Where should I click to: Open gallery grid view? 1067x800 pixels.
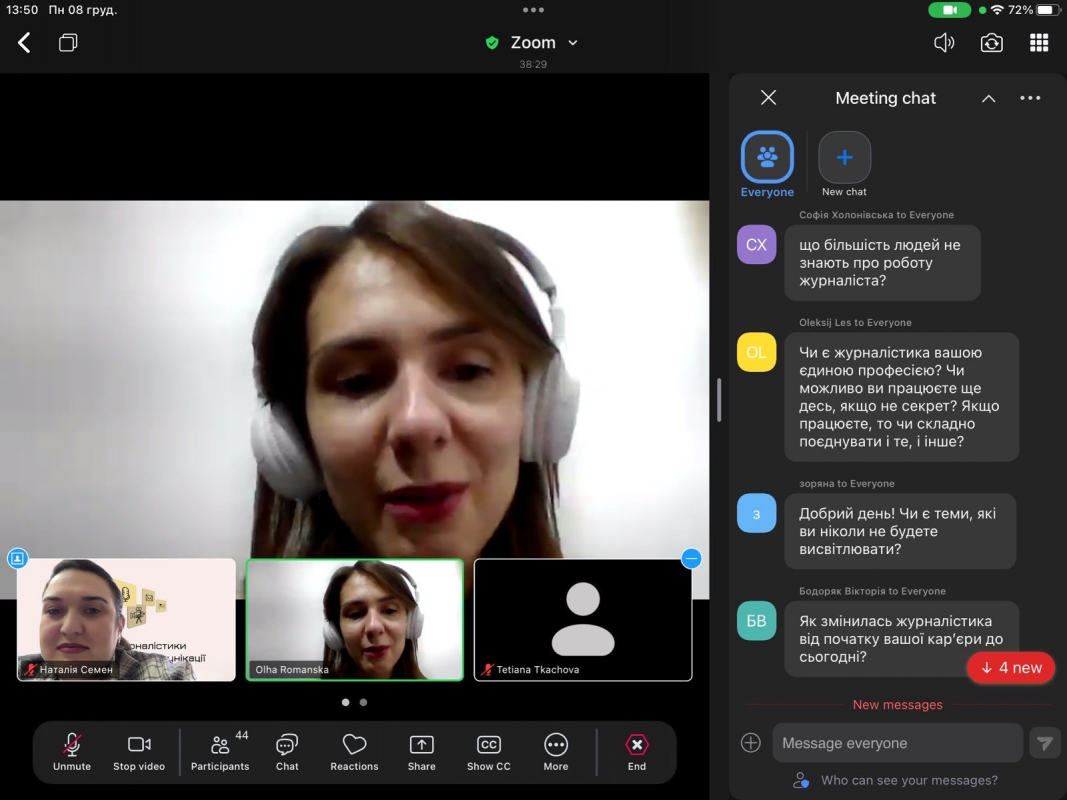coord(1039,43)
